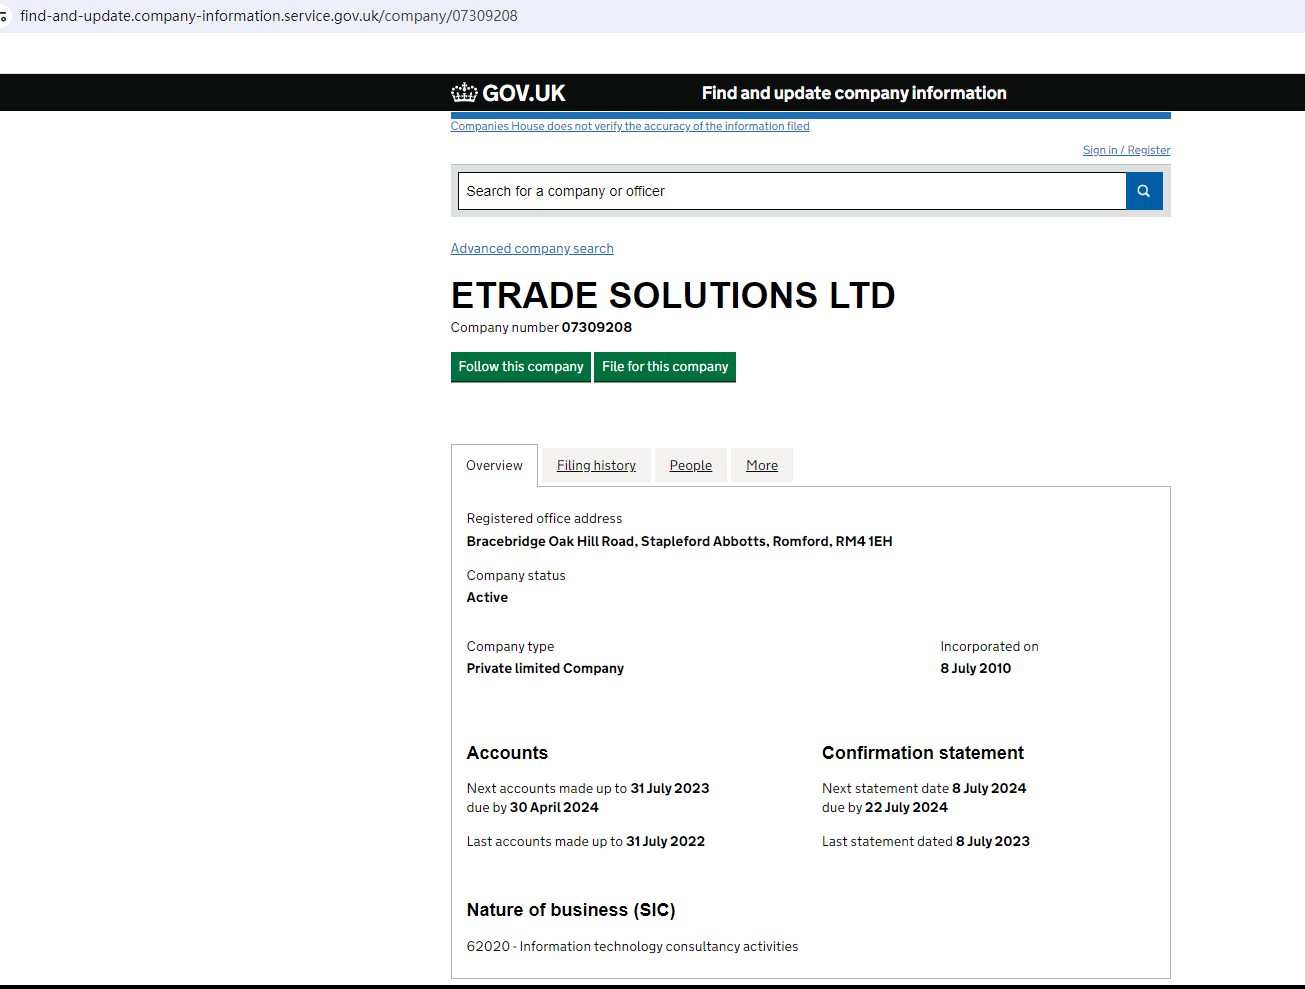Go to the More tab
The image size is (1305, 989).
tap(762, 465)
